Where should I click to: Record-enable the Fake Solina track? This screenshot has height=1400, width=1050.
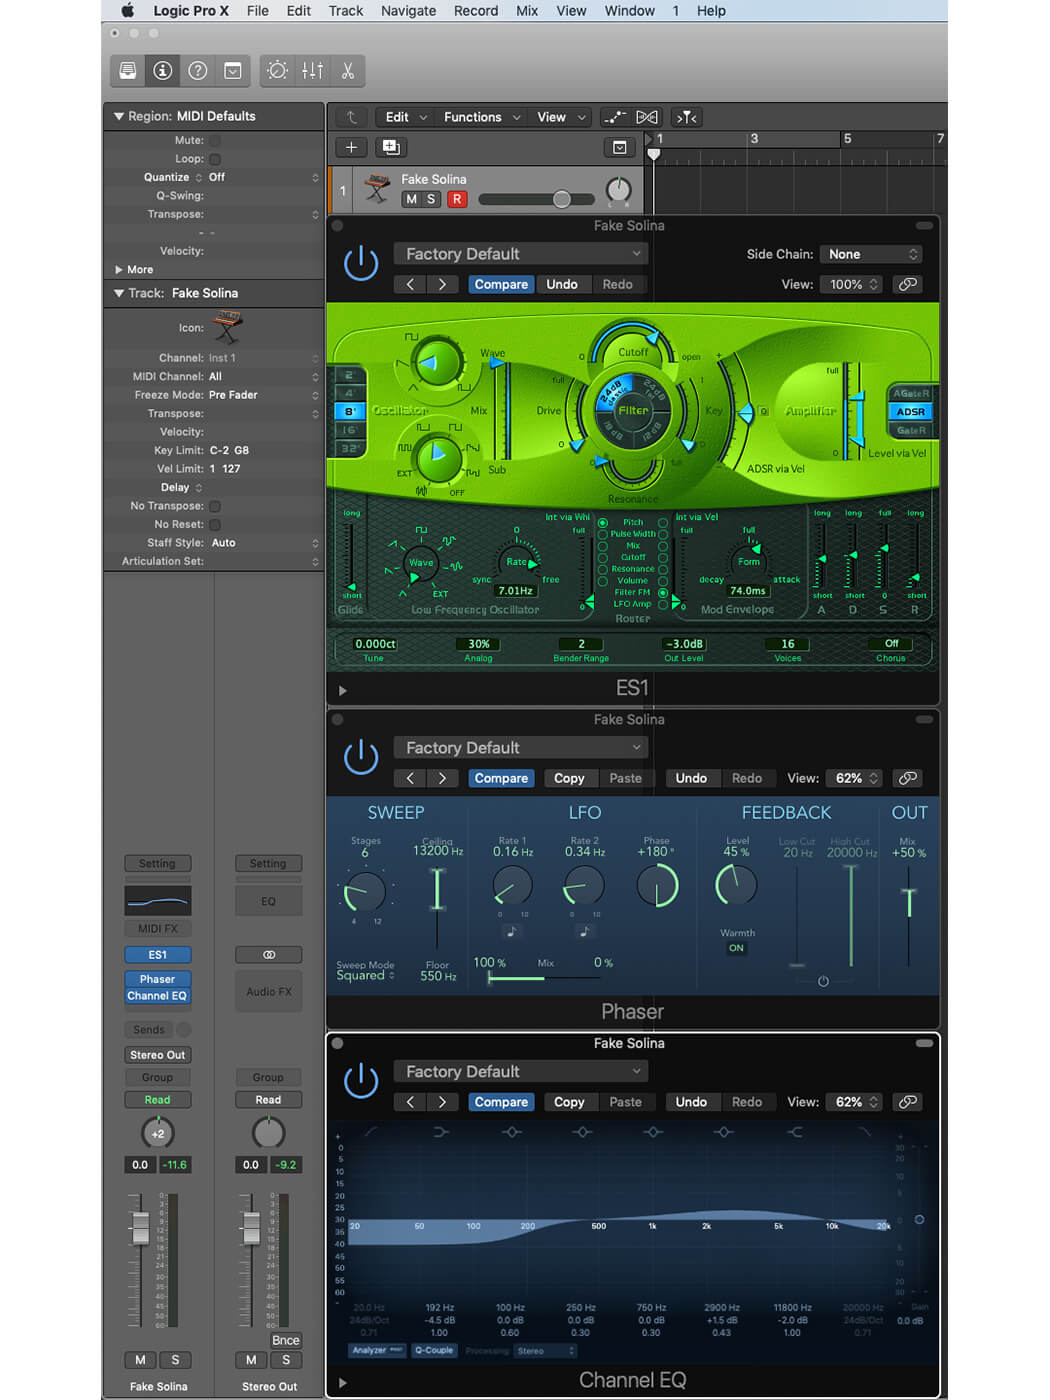457,199
